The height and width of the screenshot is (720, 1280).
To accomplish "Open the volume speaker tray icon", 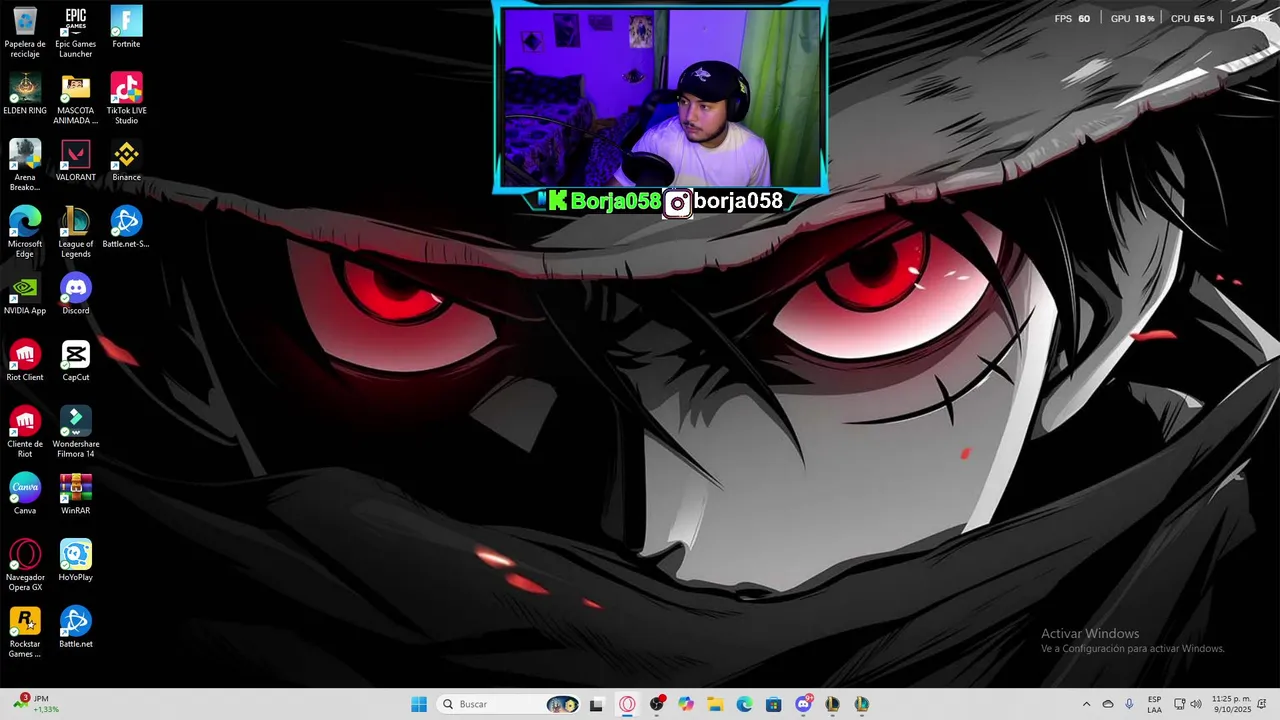I will (x=1196, y=704).
